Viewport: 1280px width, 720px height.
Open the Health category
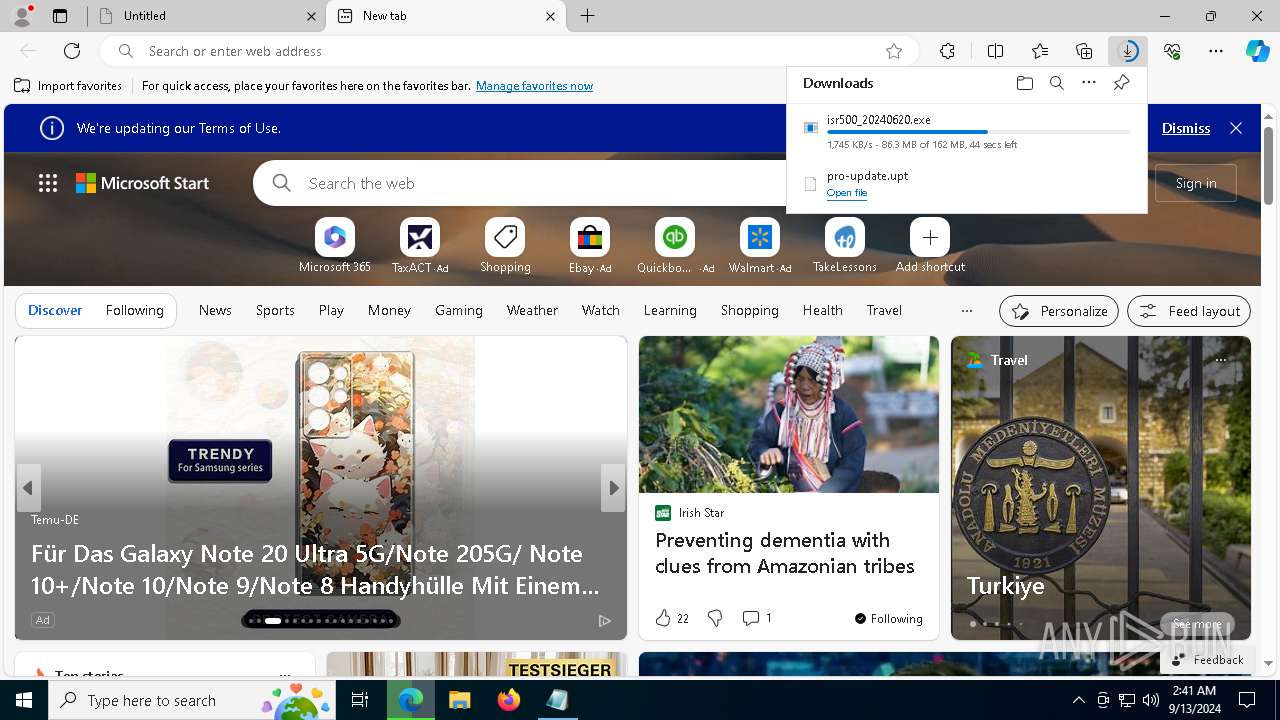[x=822, y=311]
